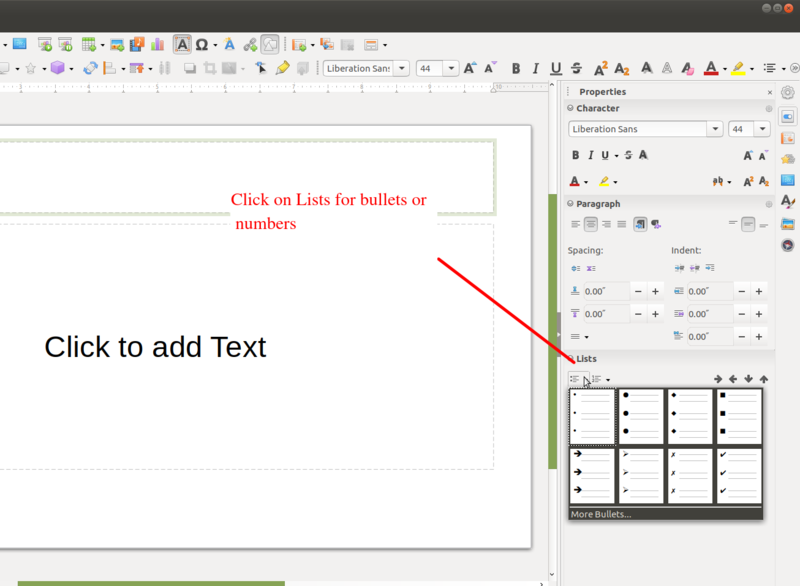This screenshot has height=586, width=800.
Task: Promote list item with right arrow
Action: tap(718, 379)
